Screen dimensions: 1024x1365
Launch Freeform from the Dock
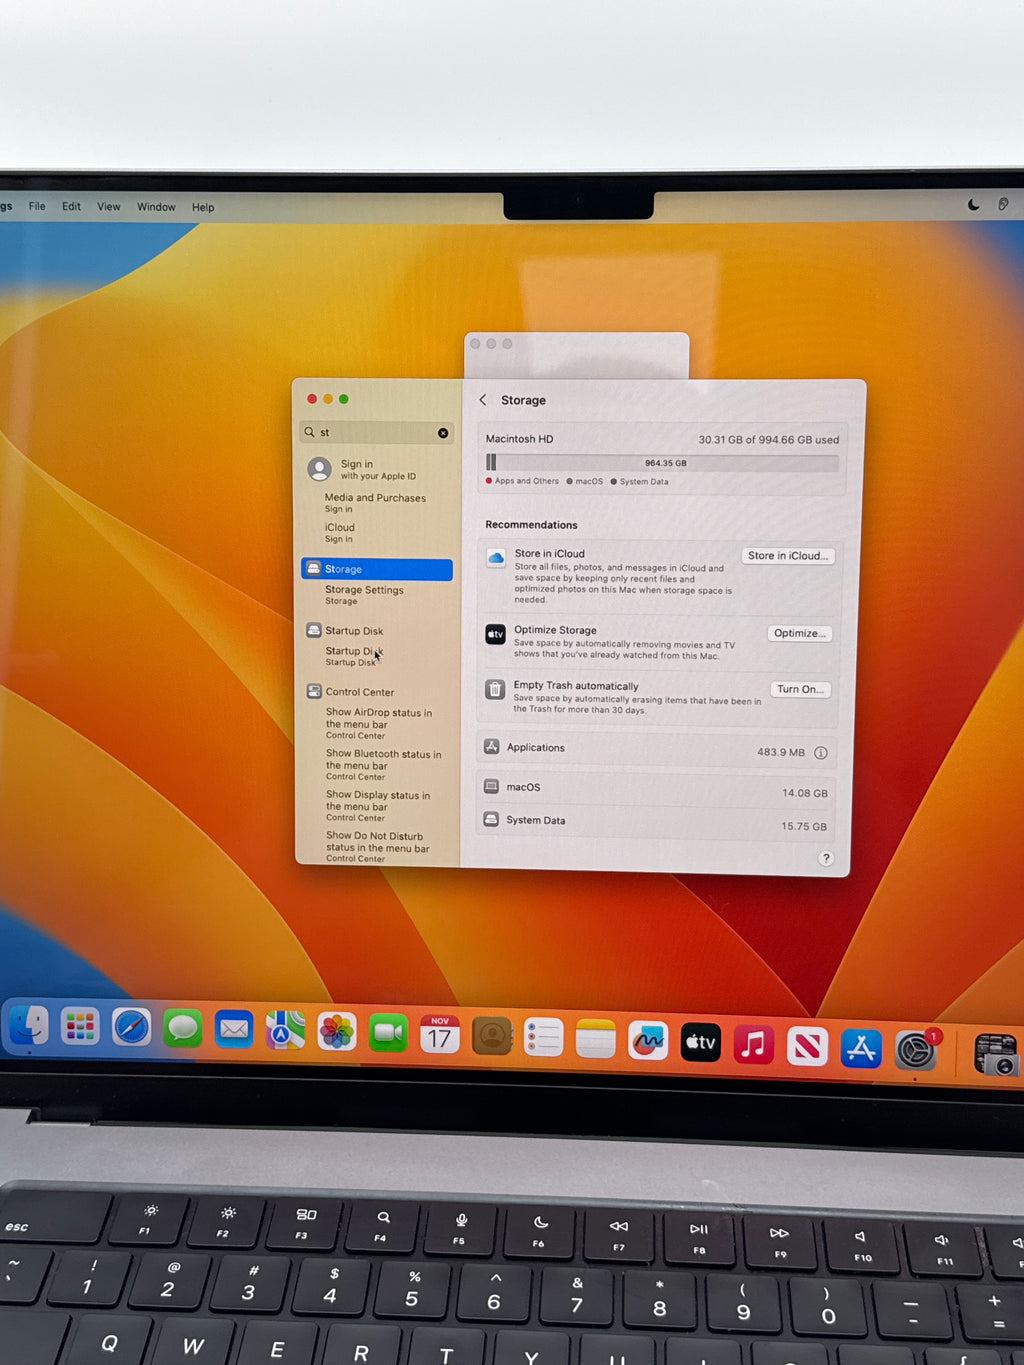click(x=648, y=1042)
